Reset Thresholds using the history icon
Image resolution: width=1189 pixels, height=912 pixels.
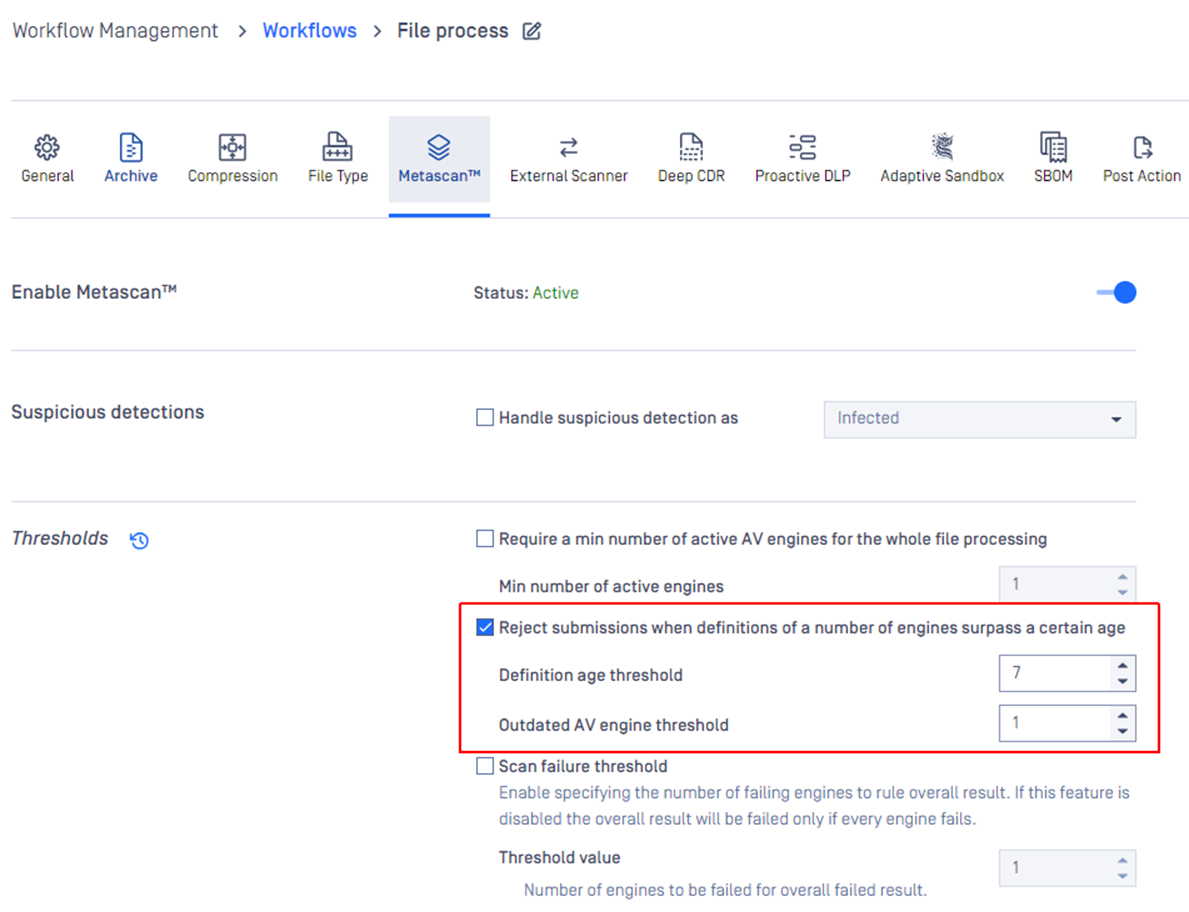click(x=139, y=540)
